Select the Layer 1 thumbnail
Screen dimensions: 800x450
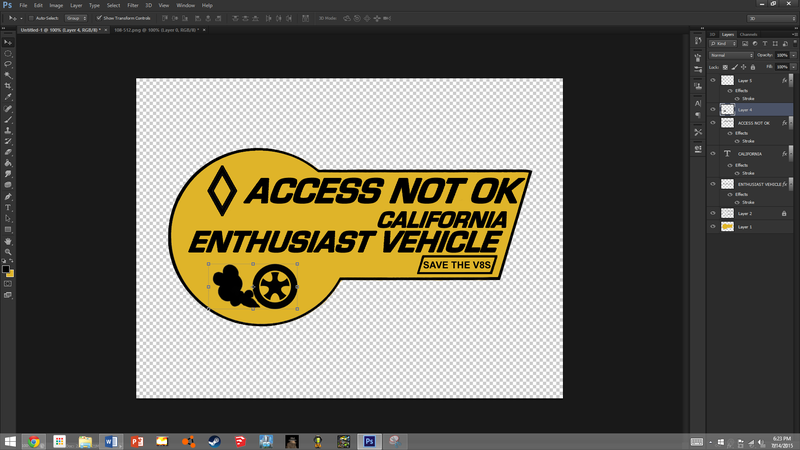(x=727, y=227)
